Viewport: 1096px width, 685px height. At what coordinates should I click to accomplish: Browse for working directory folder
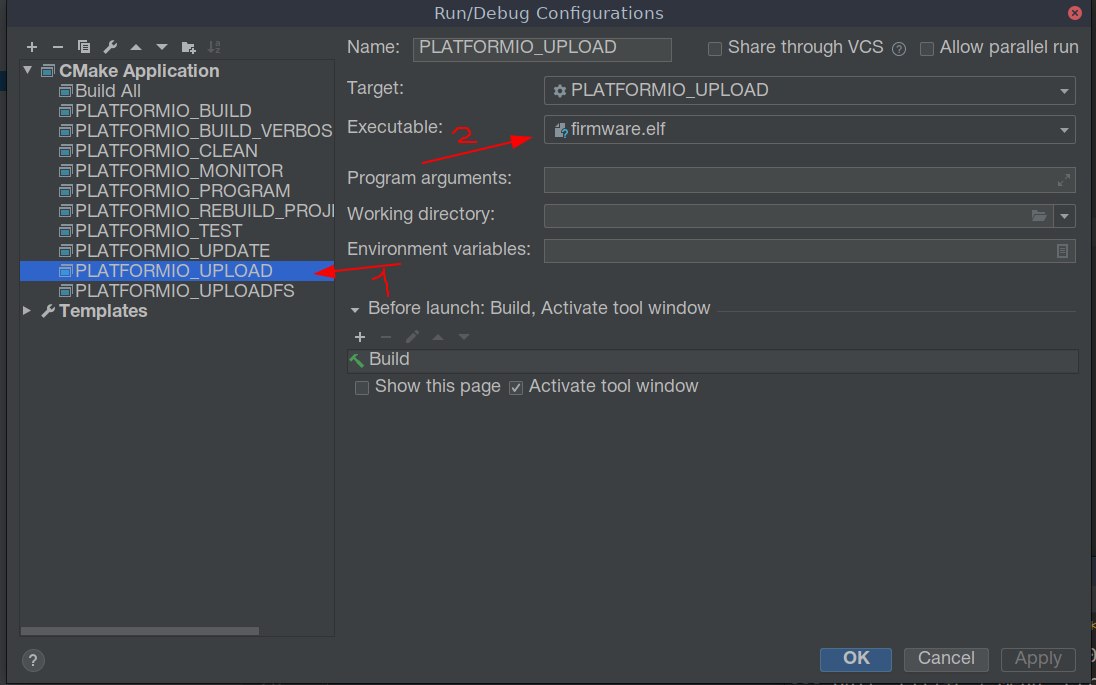1039,215
